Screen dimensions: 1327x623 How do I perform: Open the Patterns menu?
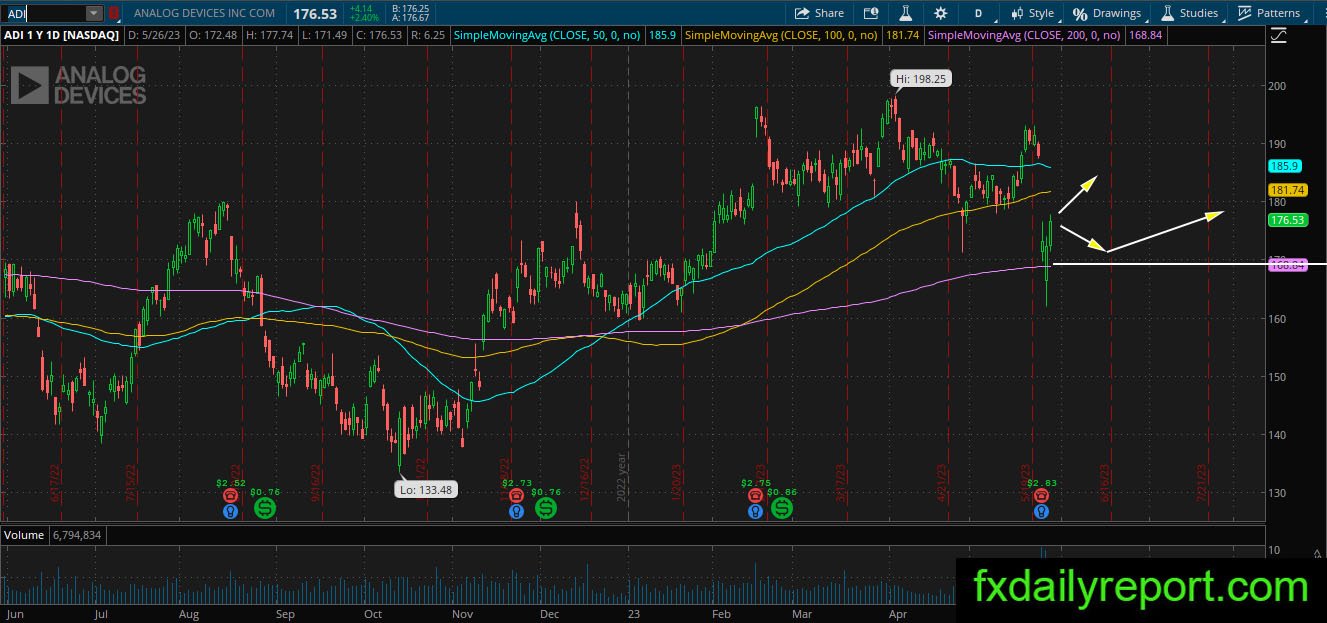1269,13
